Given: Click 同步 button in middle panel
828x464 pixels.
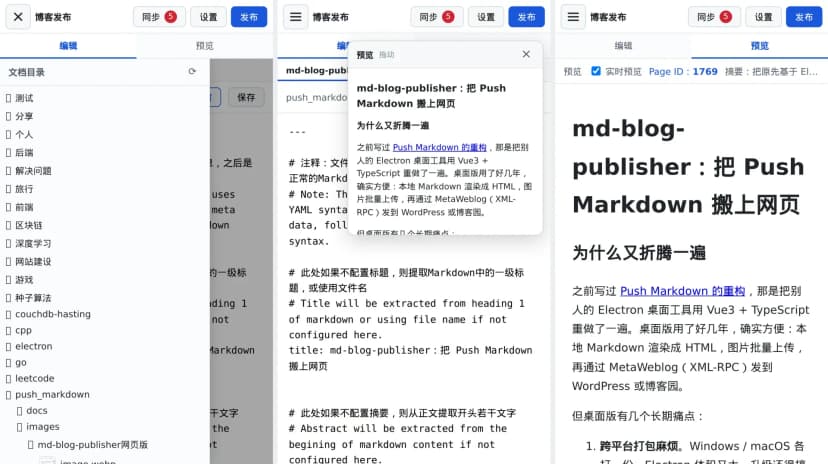Looking at the screenshot, I should point(437,17).
